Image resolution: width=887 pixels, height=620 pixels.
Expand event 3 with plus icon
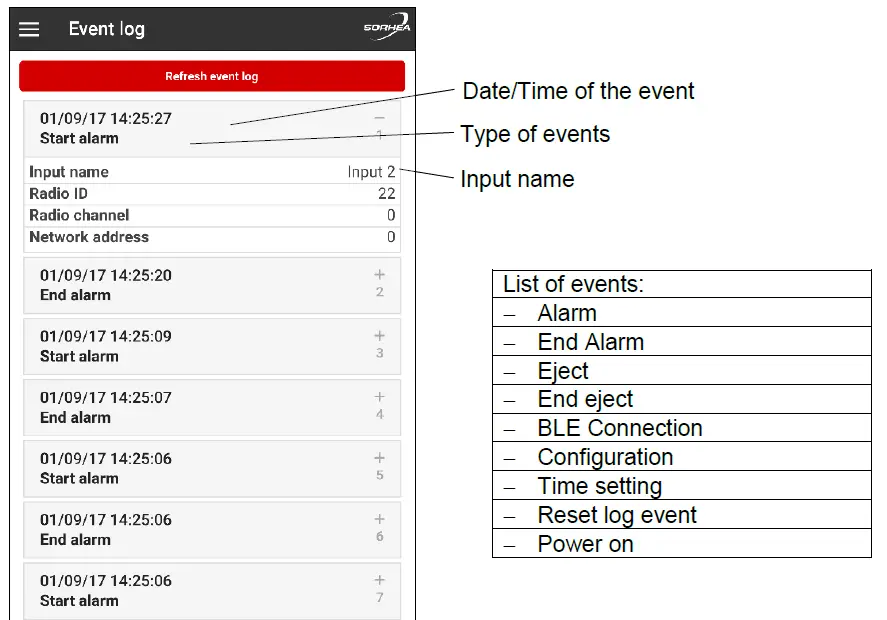pyautogui.click(x=380, y=336)
